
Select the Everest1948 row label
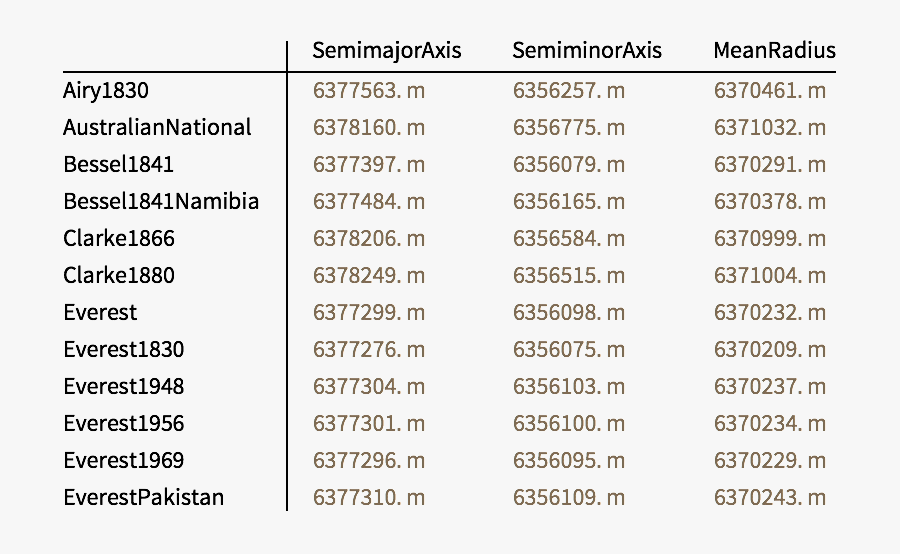coord(123,386)
